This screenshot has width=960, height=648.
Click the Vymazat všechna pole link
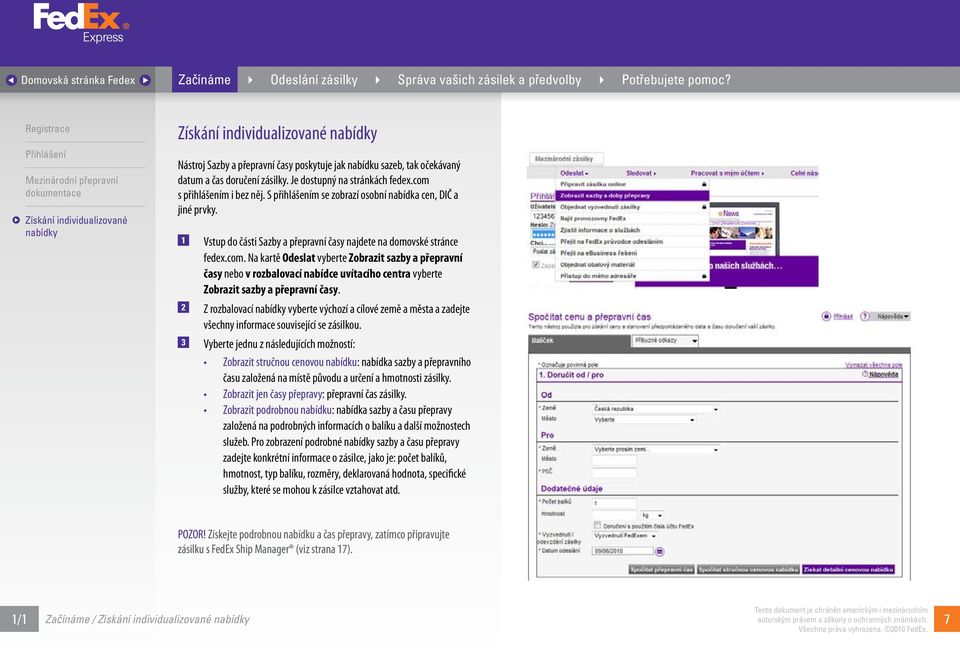(x=874, y=364)
